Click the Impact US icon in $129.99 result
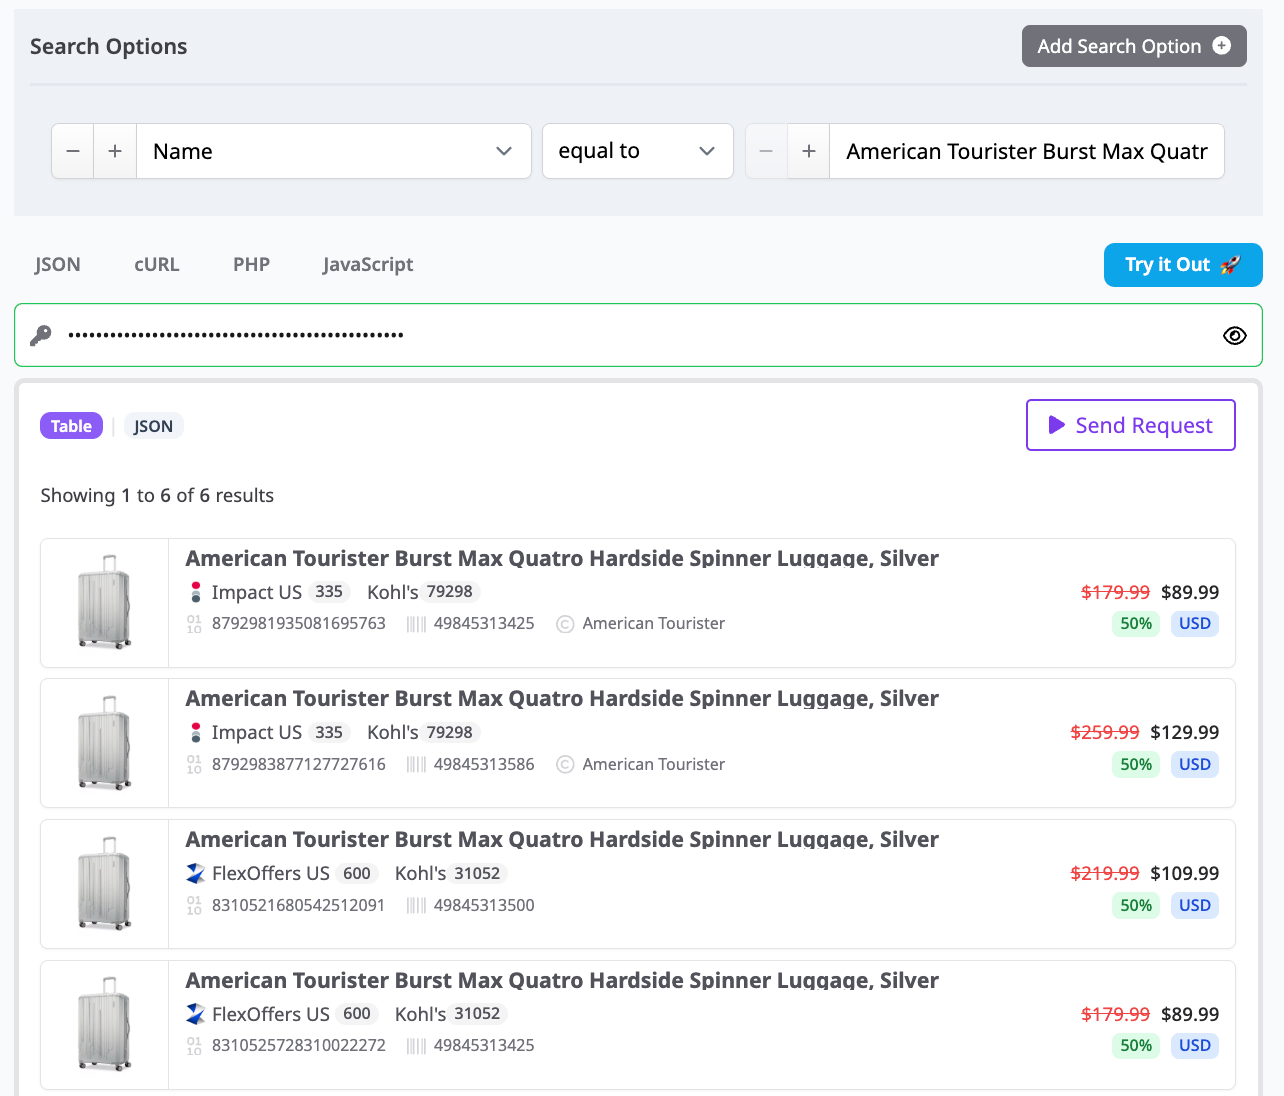 point(196,732)
